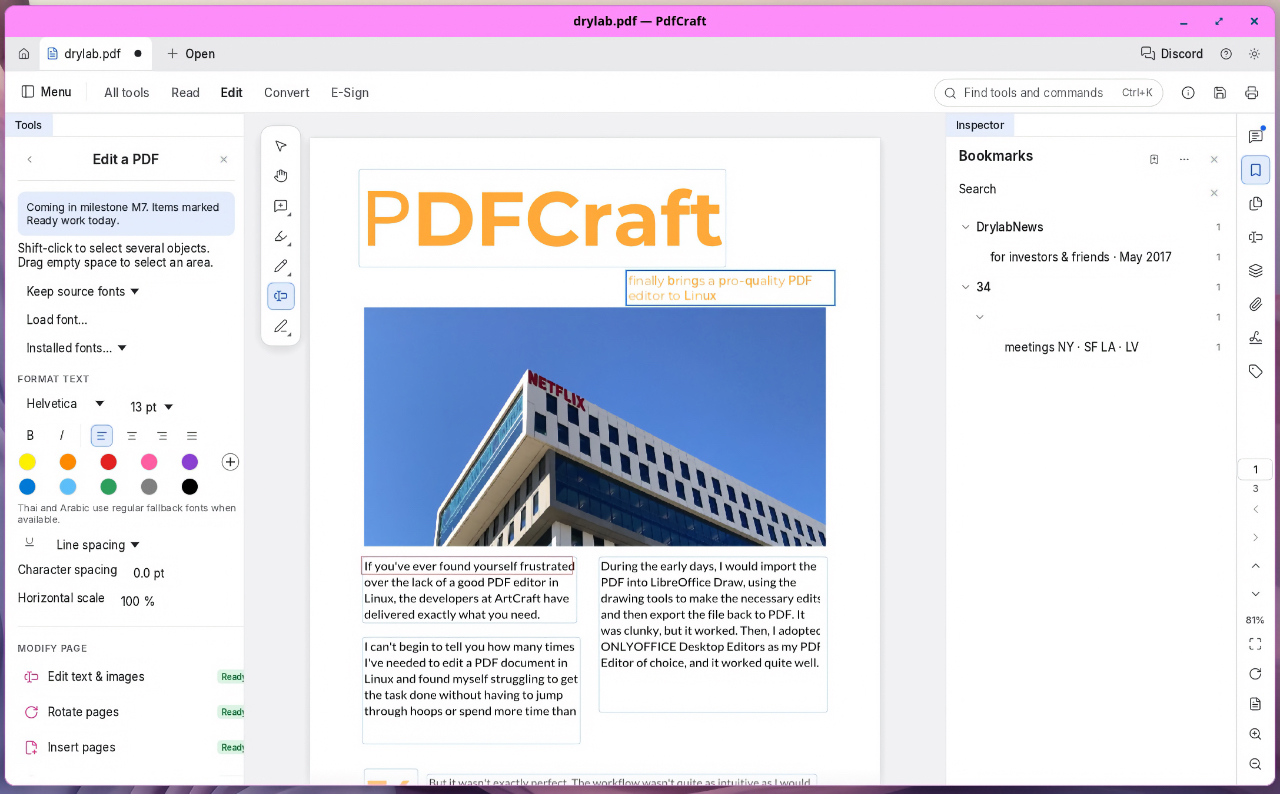Open the 13 pt size dropdown
The width and height of the screenshot is (1280, 794).
(152, 407)
